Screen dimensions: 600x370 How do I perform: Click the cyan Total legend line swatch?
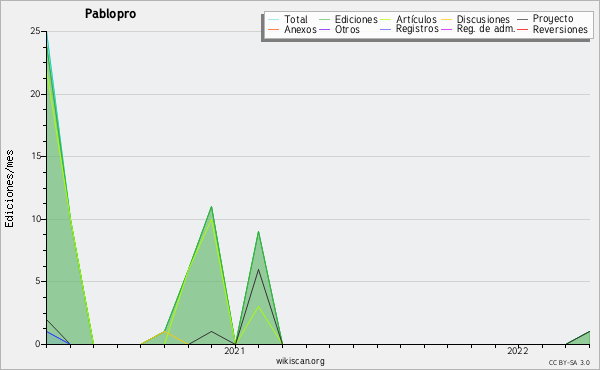tap(273, 20)
